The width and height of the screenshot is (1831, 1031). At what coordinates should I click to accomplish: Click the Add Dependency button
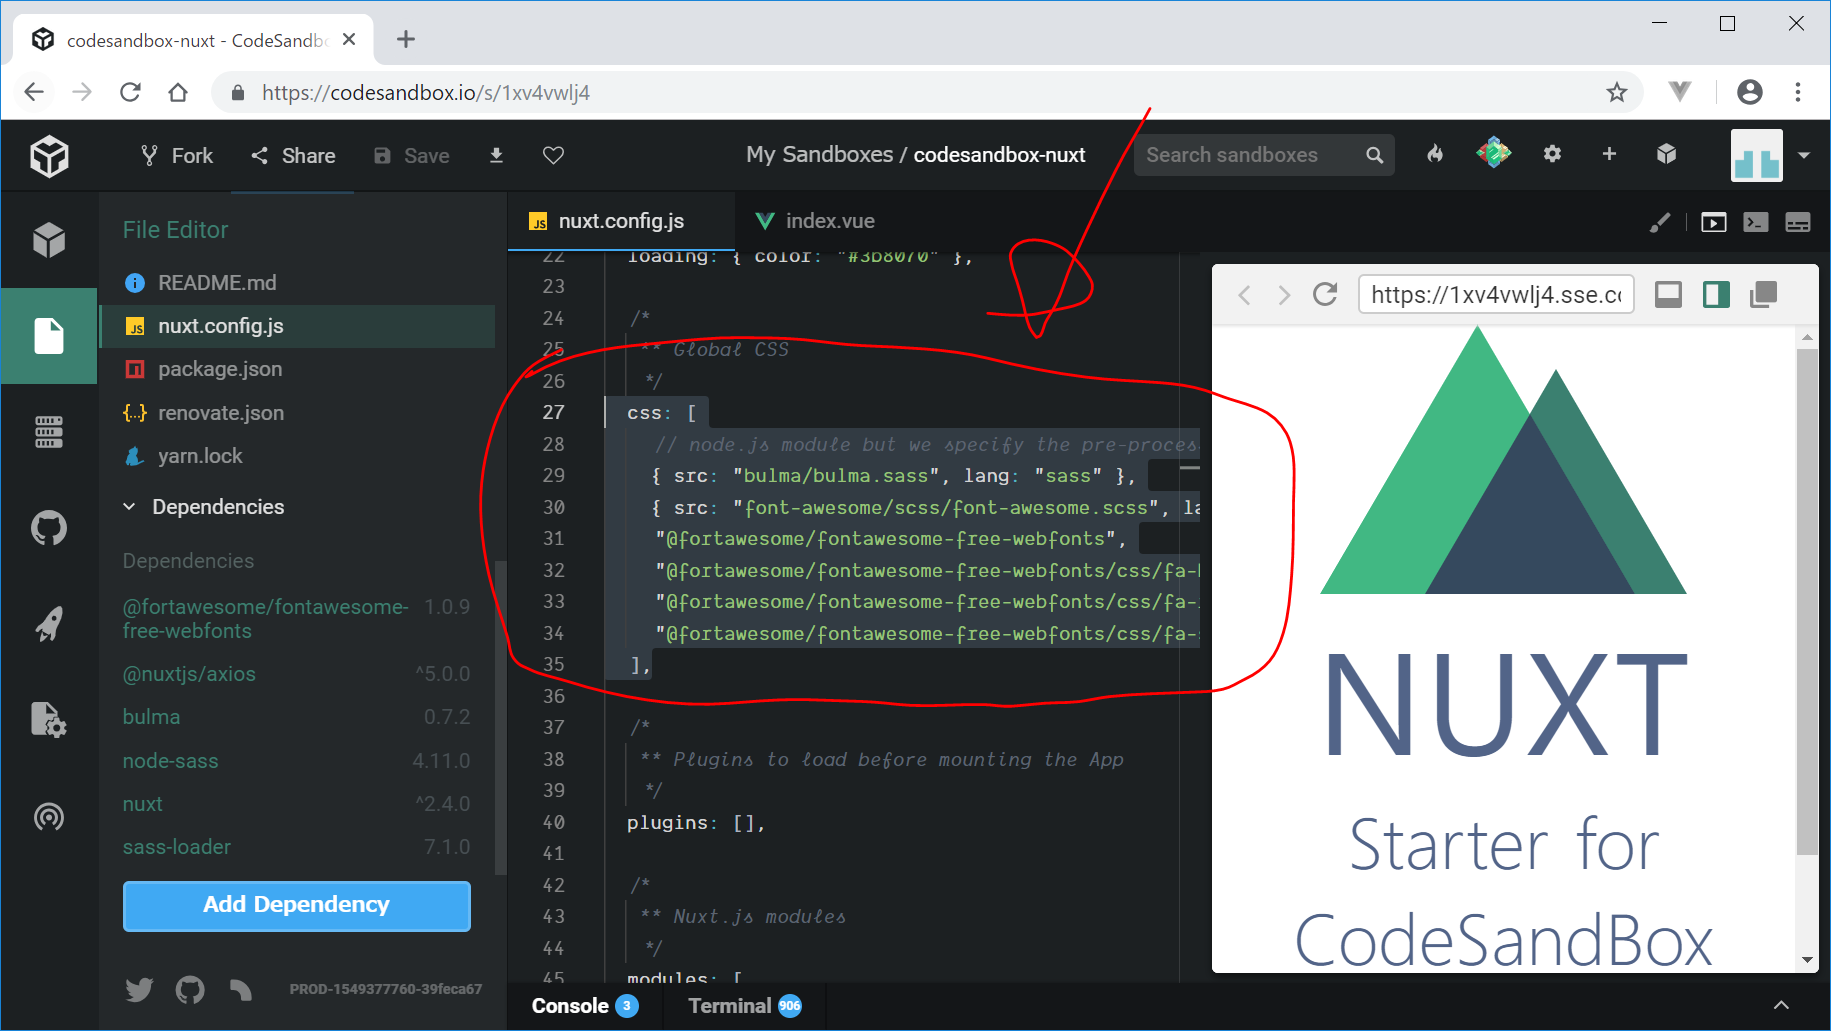(x=296, y=905)
